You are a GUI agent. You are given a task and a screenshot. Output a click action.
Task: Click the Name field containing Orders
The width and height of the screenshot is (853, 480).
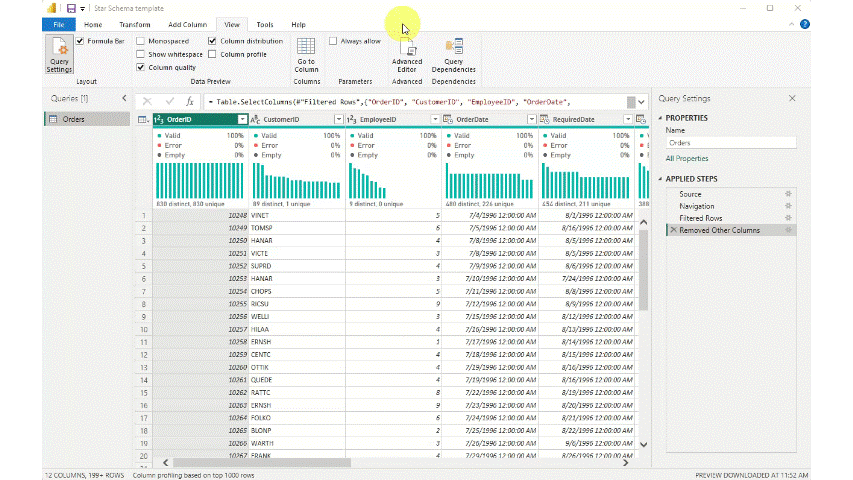(730, 143)
